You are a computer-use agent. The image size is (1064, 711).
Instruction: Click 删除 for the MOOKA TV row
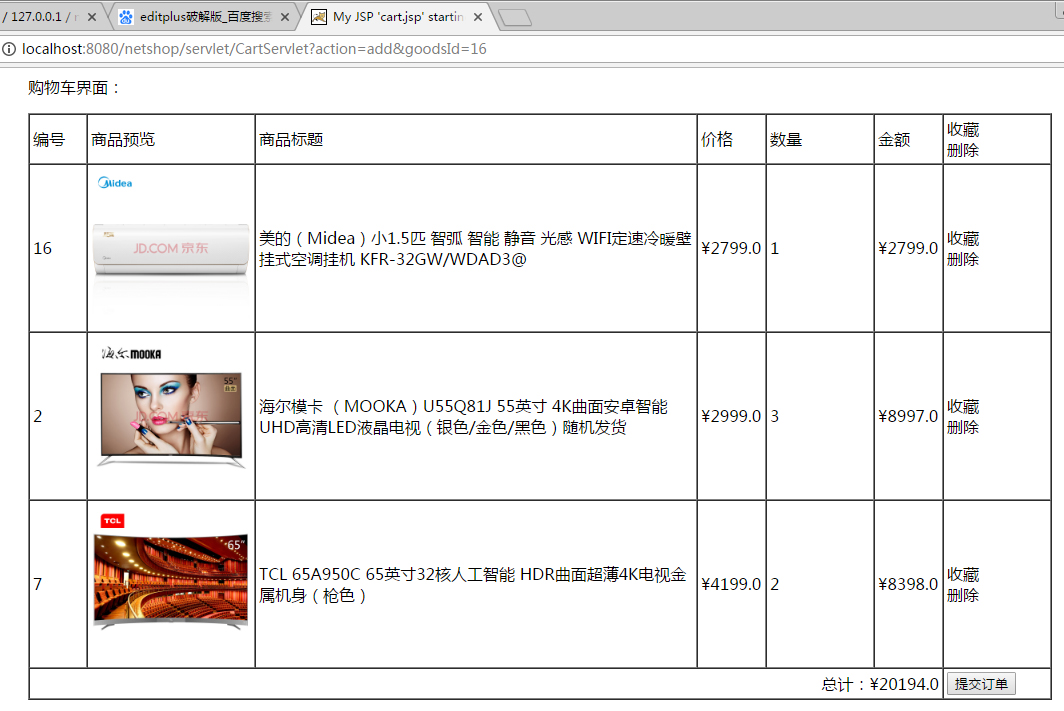click(x=963, y=427)
